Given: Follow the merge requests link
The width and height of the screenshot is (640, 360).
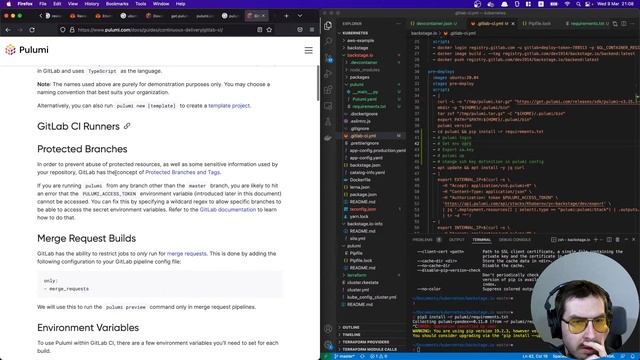Looking at the screenshot, I should (187, 253).
